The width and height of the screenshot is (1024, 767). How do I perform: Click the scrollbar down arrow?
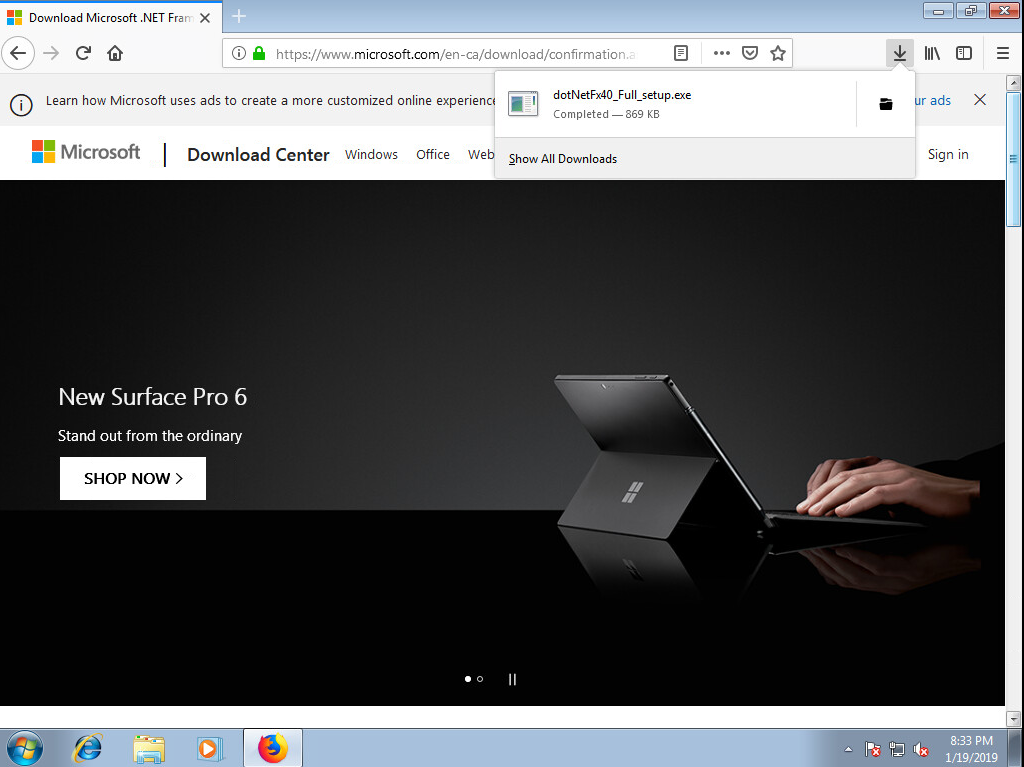click(1013, 719)
